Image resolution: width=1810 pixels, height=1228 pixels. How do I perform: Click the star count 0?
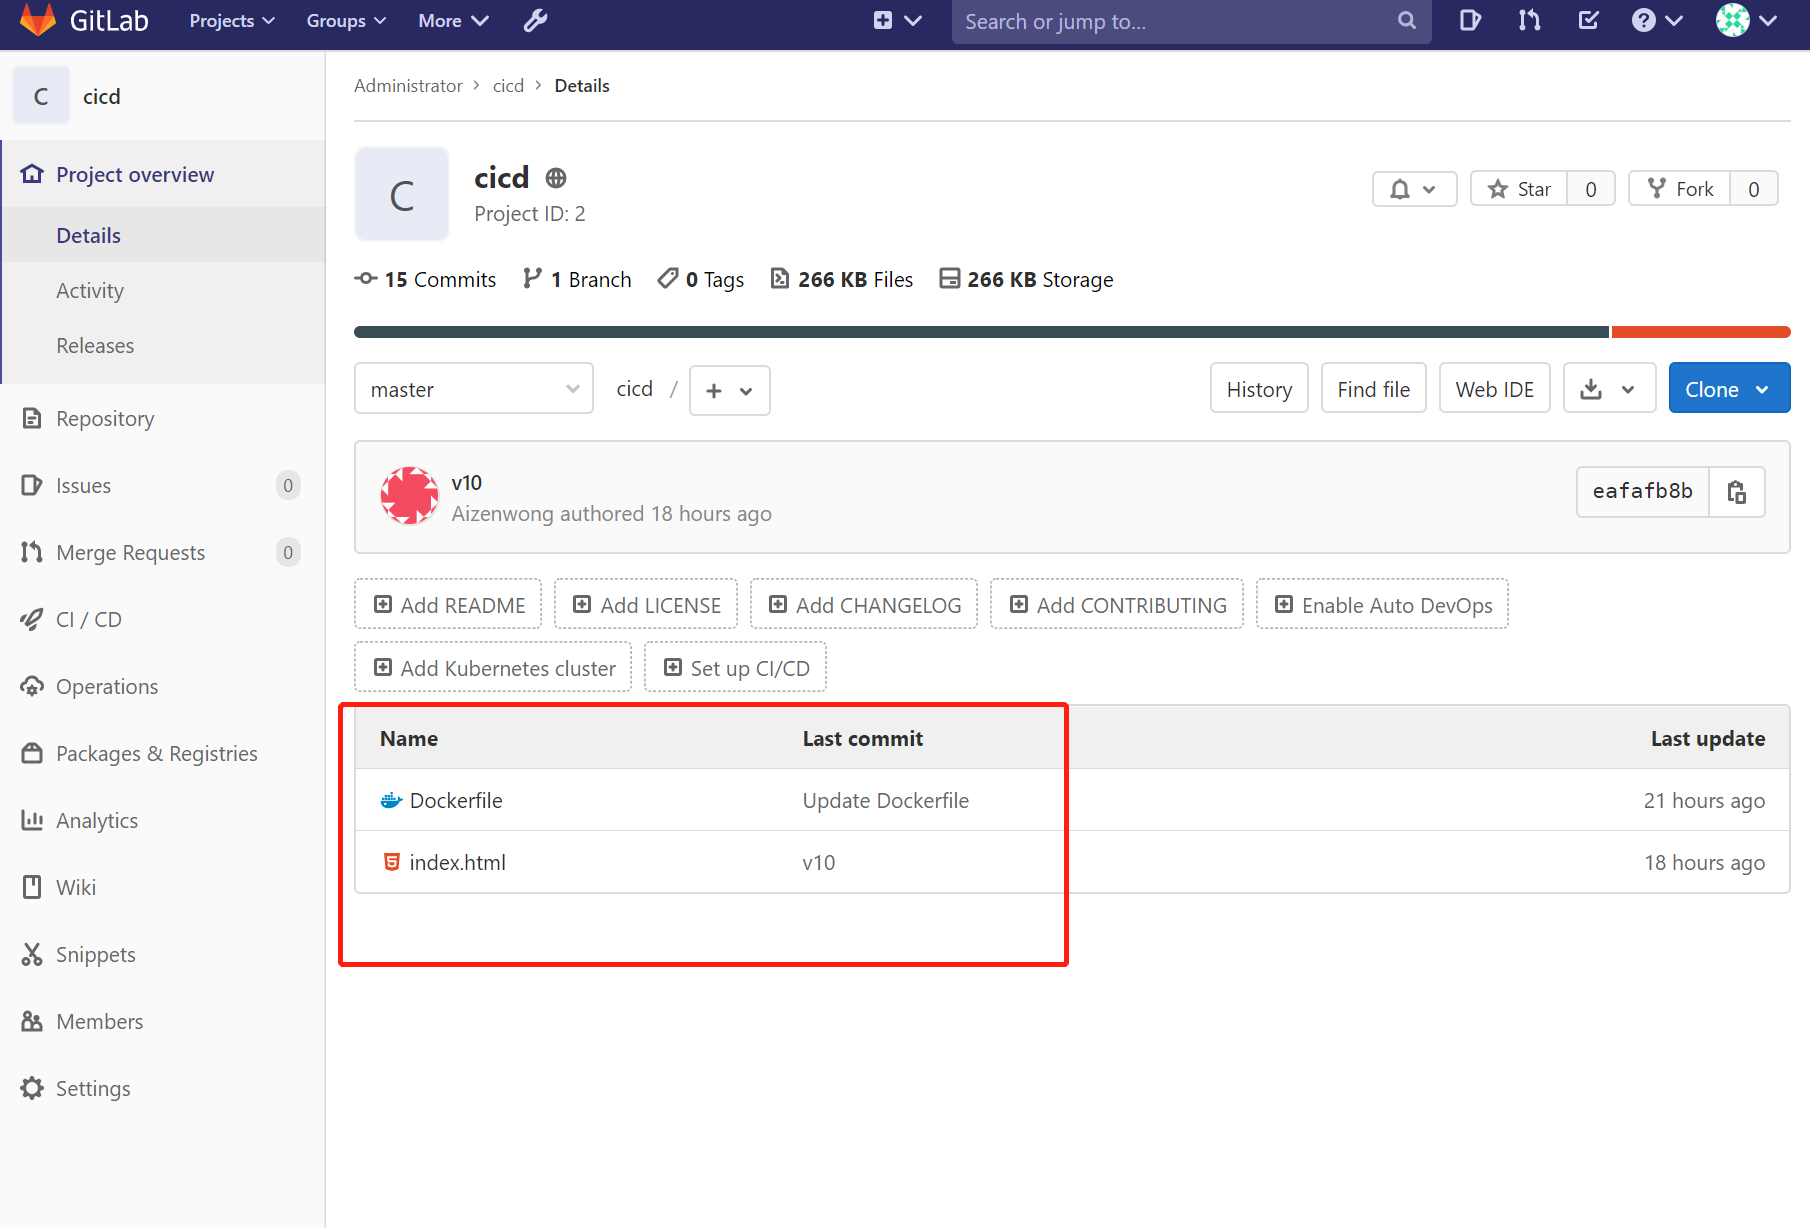click(1591, 189)
